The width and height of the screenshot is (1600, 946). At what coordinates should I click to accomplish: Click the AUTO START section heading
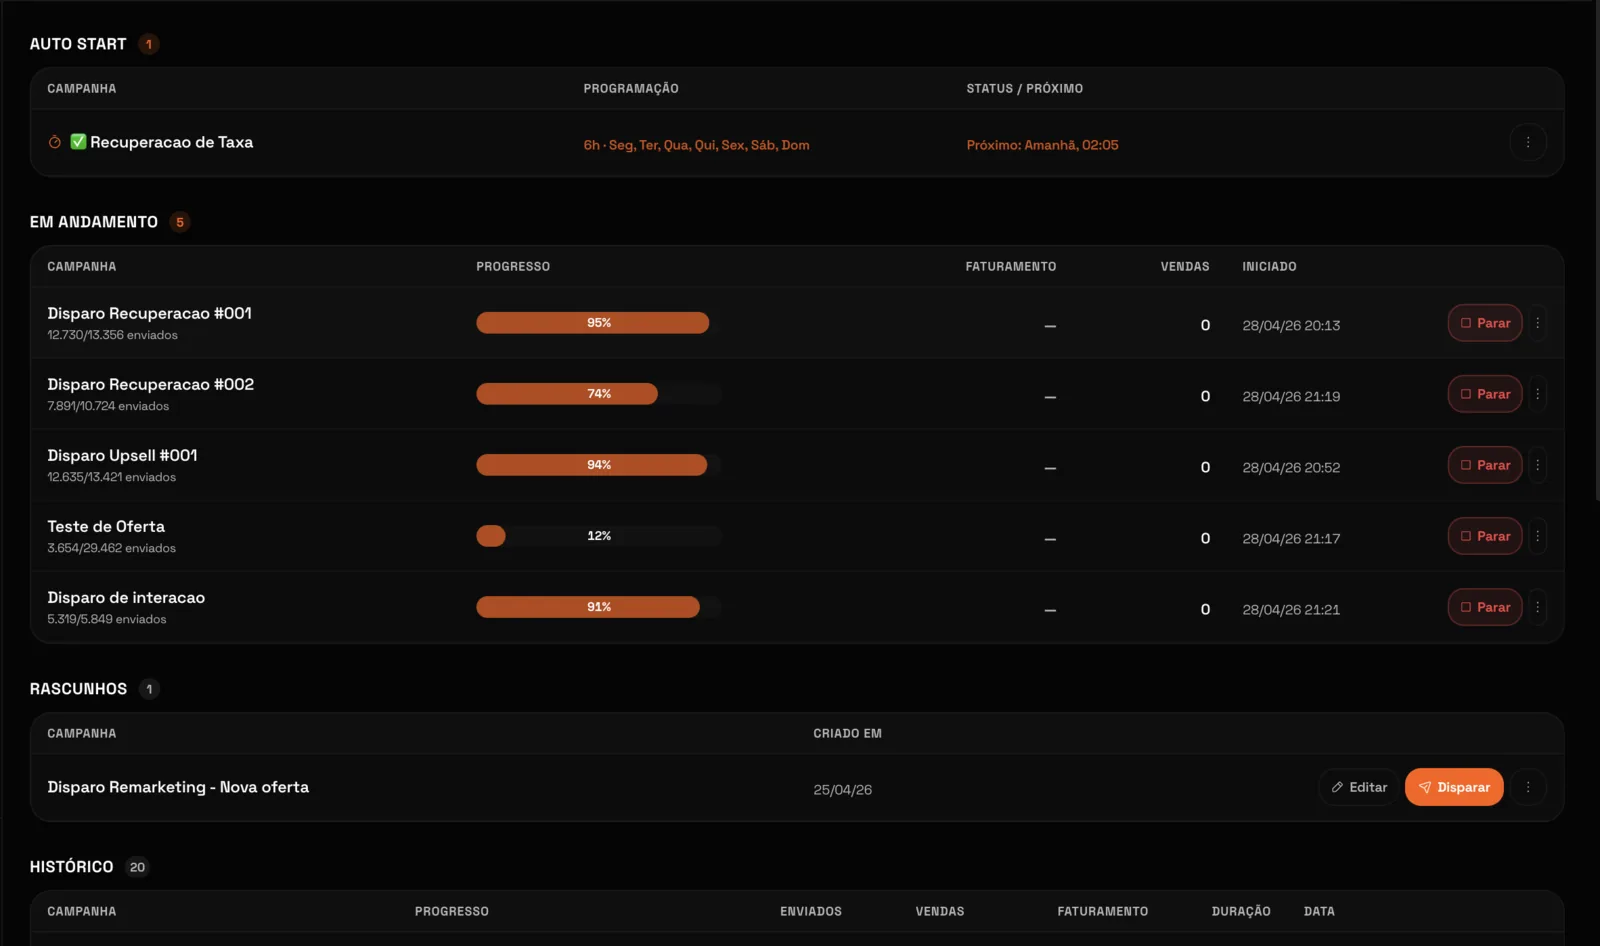pos(78,44)
